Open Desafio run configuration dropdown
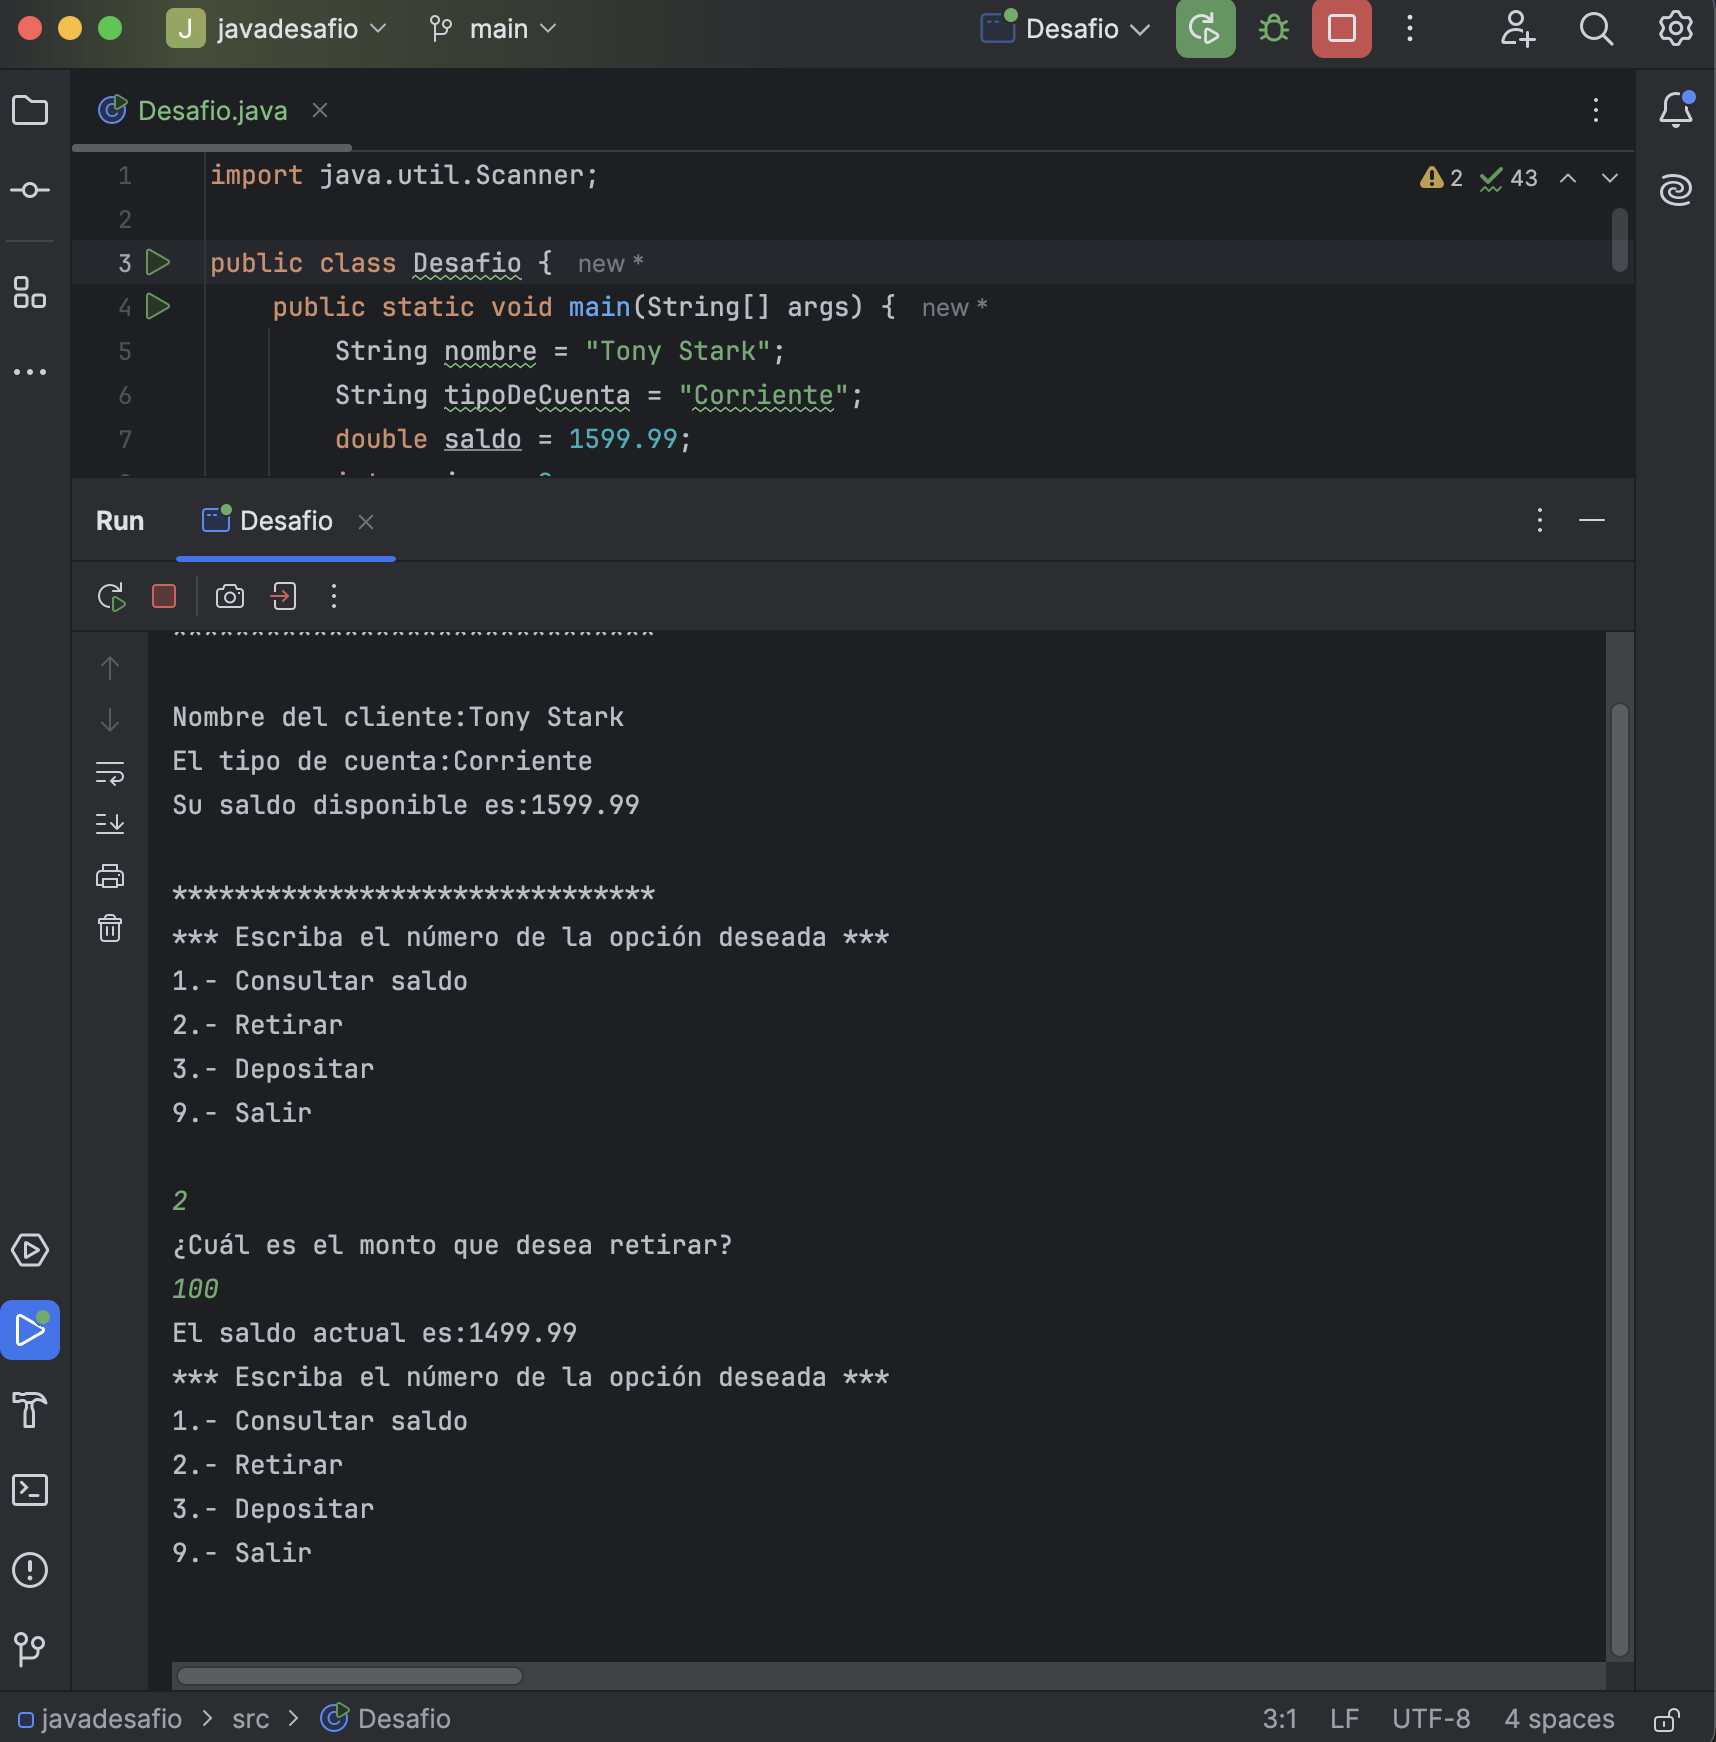1716x1742 pixels. pyautogui.click(x=1065, y=29)
